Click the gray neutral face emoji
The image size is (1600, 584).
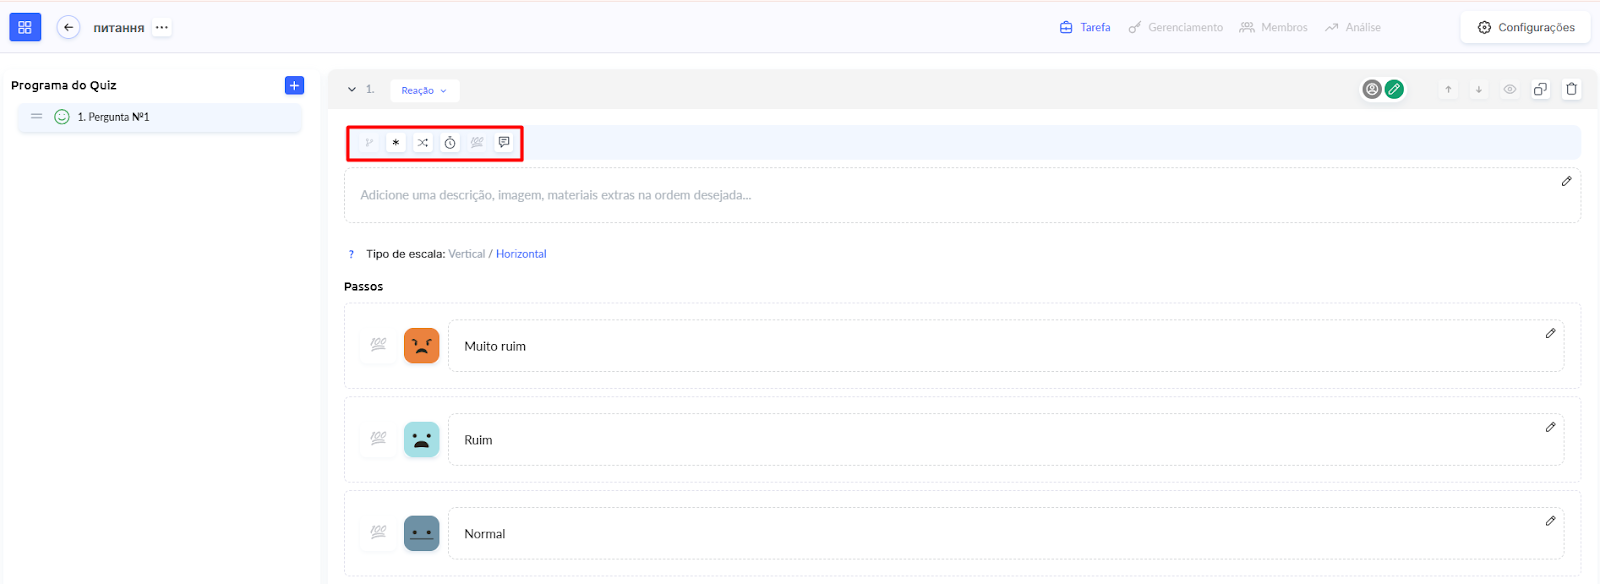[x=422, y=534]
